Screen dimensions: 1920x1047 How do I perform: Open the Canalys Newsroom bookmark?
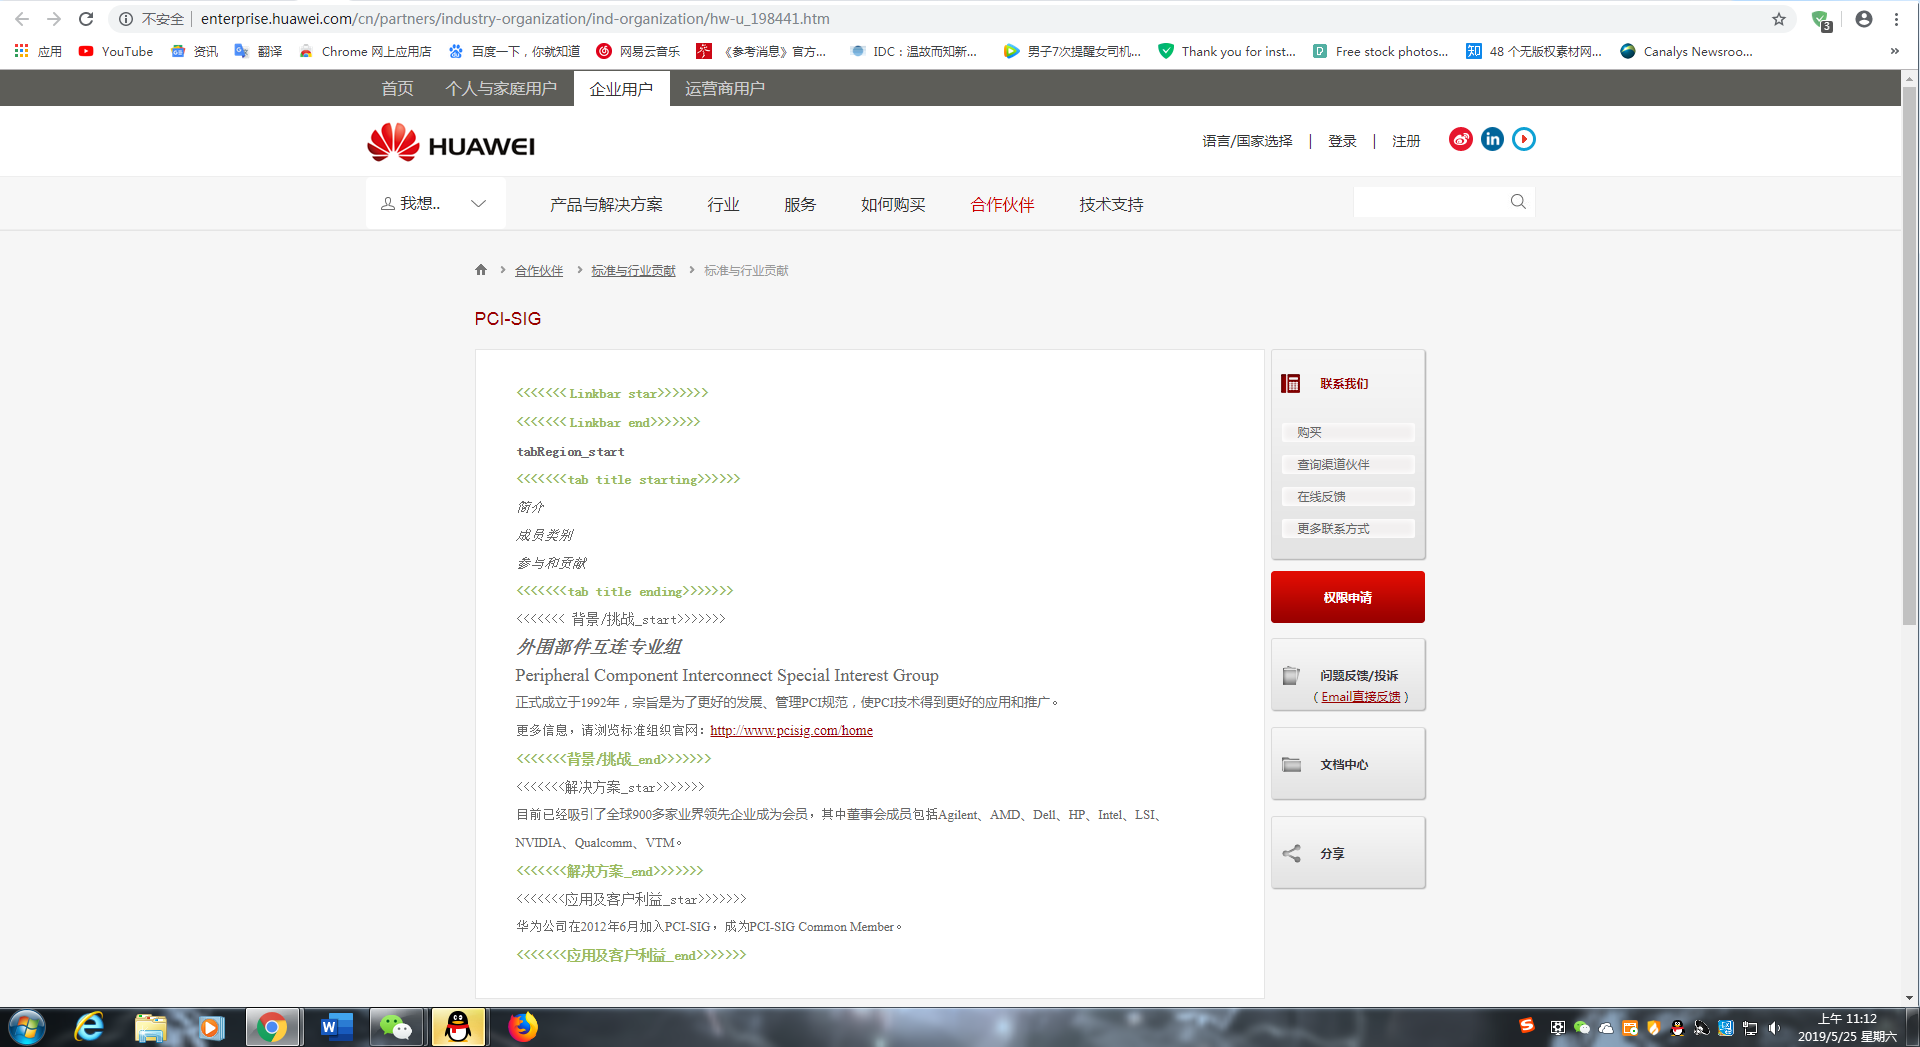pyautogui.click(x=1686, y=51)
